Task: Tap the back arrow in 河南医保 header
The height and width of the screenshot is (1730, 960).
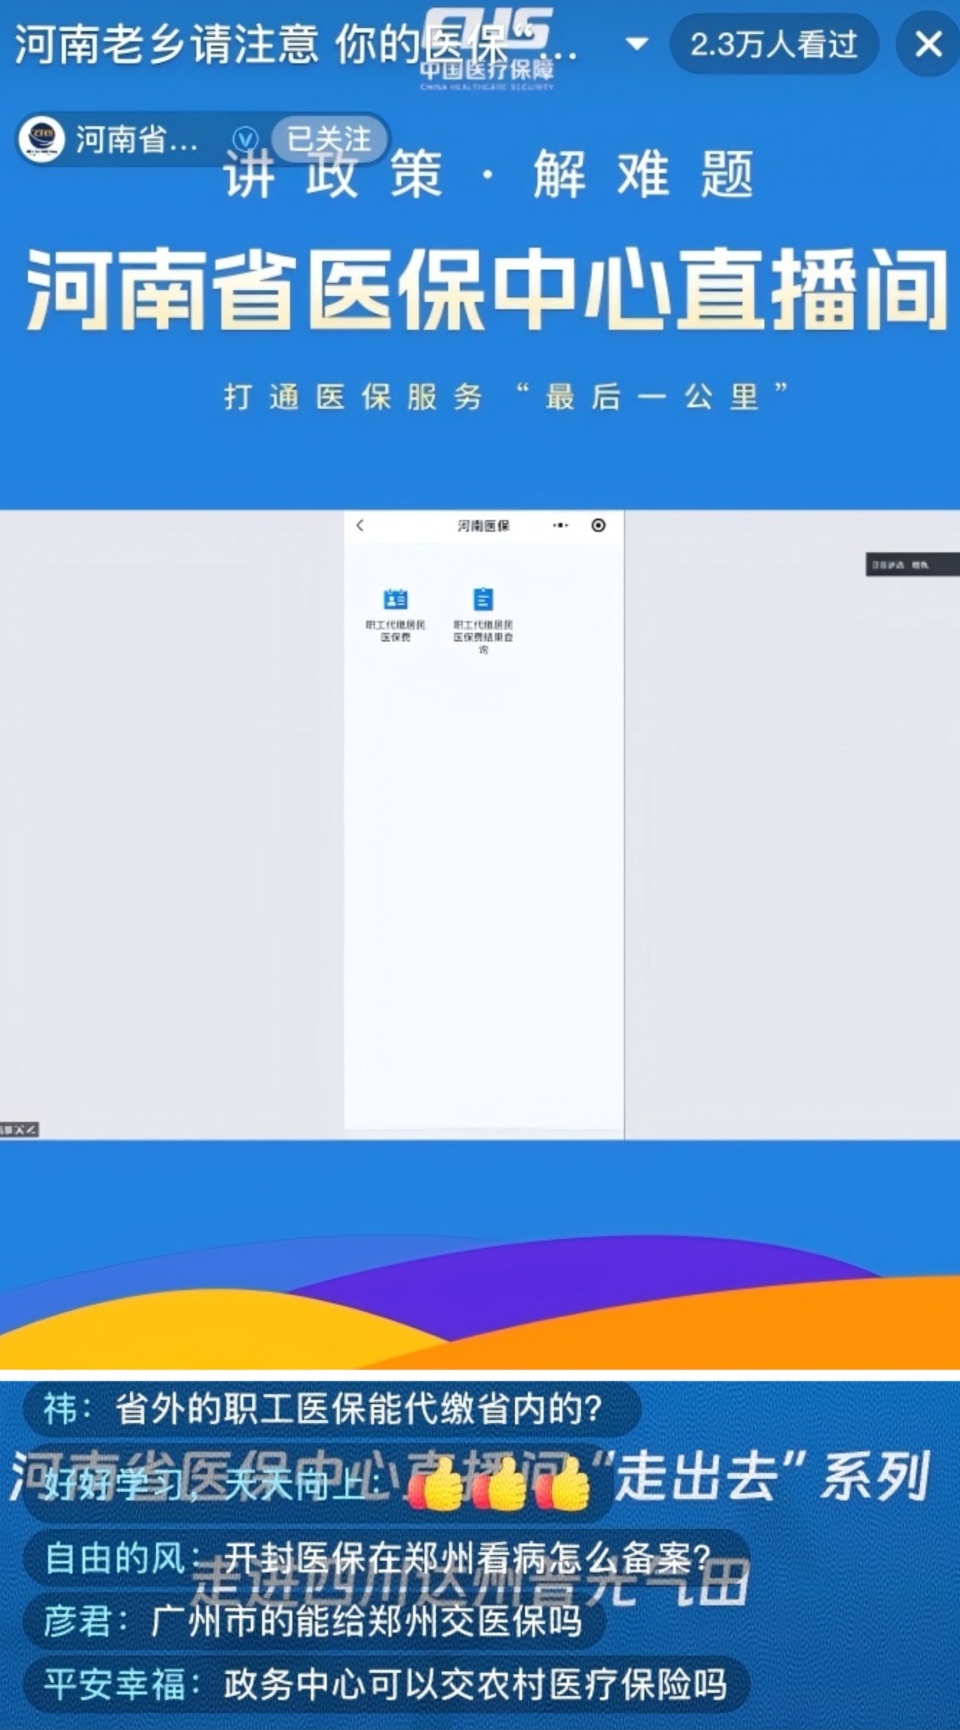Action: point(360,525)
